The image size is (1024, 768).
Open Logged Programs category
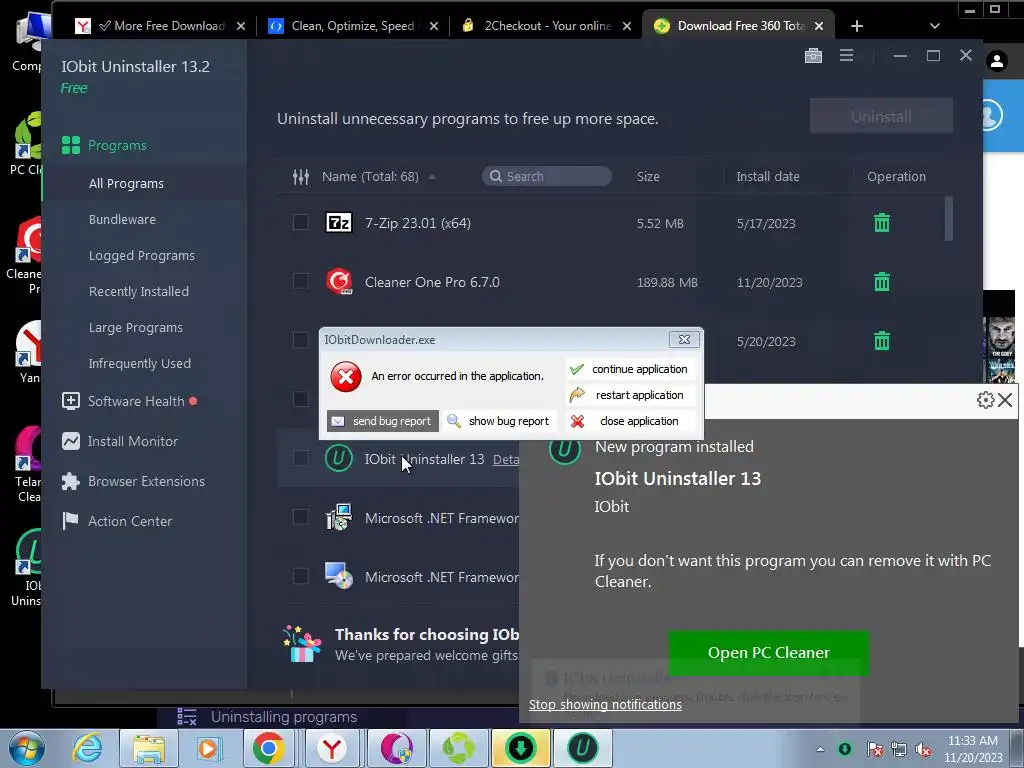click(x=142, y=255)
